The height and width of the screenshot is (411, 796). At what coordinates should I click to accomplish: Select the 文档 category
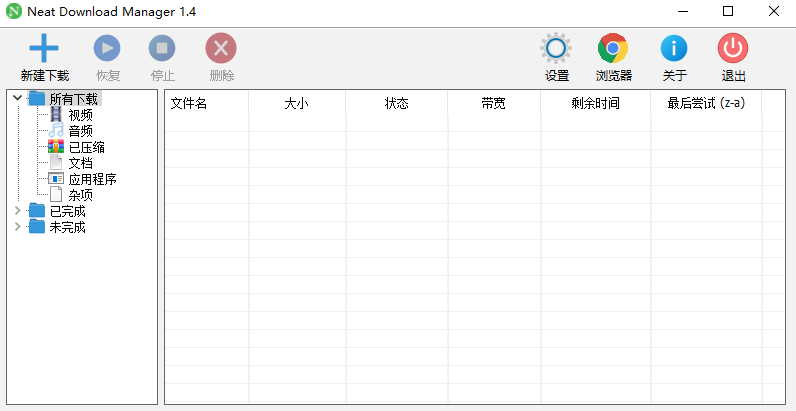pyautogui.click(x=80, y=163)
